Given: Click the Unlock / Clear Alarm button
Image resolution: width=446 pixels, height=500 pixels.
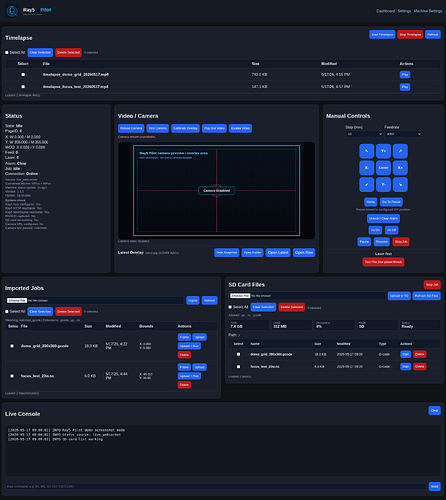Looking at the screenshot, I should [383, 218].
